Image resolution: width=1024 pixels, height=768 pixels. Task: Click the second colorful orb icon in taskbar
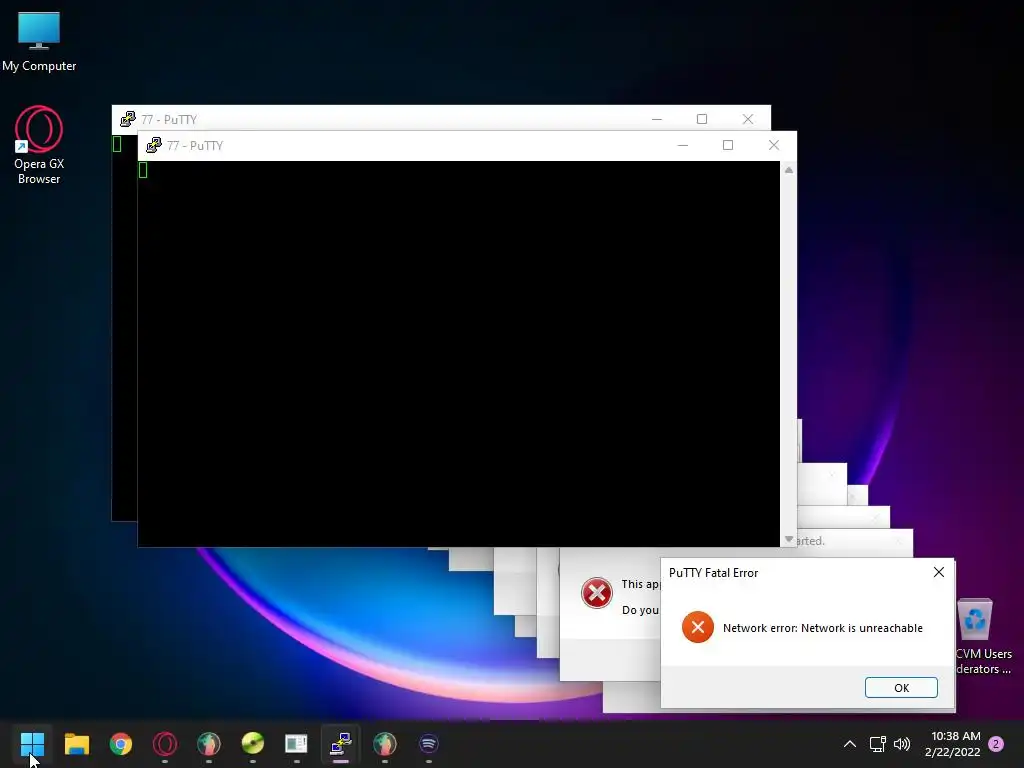click(x=385, y=744)
